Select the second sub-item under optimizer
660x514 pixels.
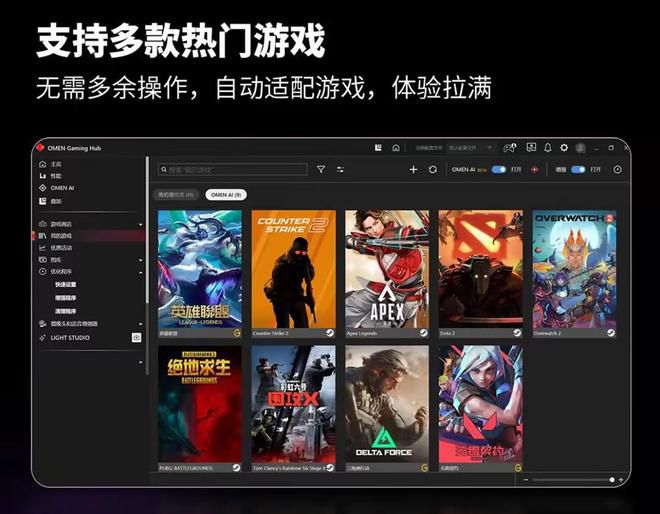[66, 298]
